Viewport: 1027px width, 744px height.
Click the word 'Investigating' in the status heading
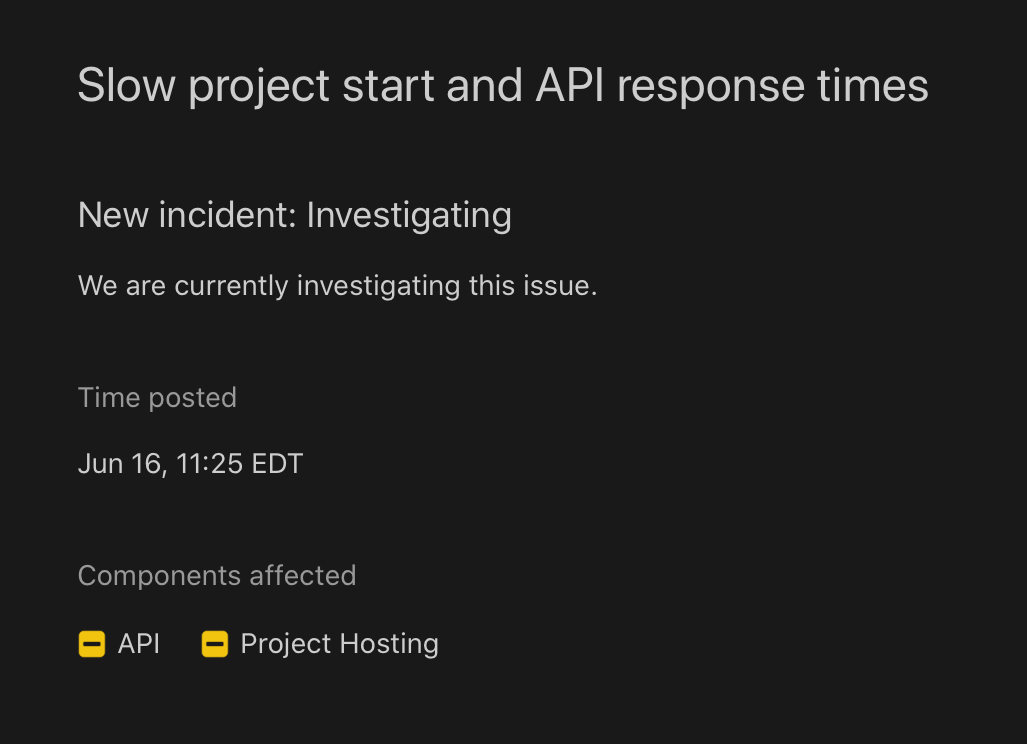click(x=409, y=216)
